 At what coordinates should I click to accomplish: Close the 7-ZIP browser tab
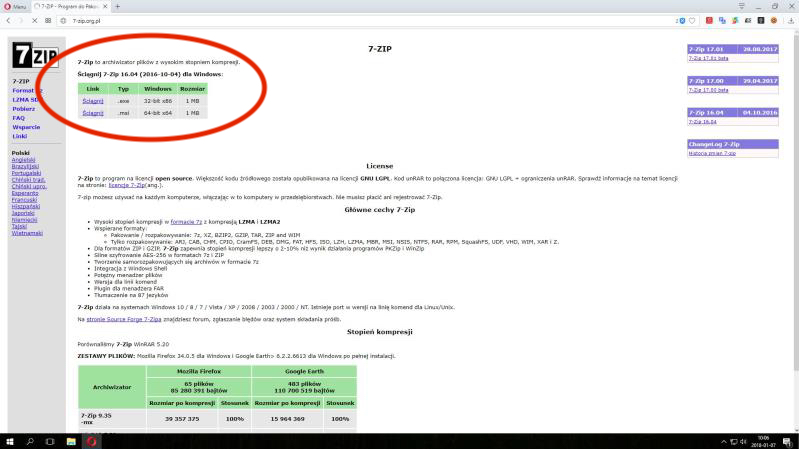105,7
